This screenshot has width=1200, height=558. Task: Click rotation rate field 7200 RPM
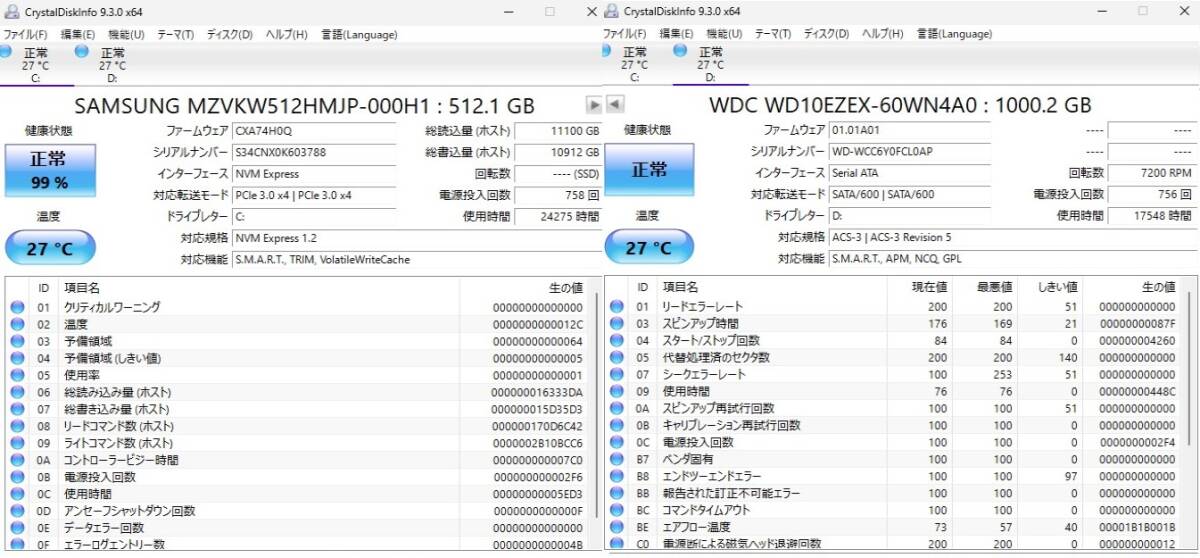tap(1151, 173)
